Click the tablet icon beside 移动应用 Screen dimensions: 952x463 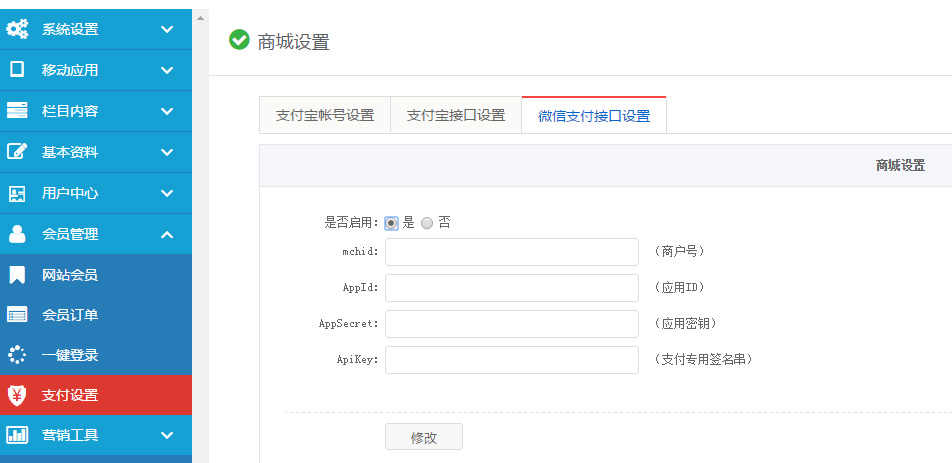(17, 70)
